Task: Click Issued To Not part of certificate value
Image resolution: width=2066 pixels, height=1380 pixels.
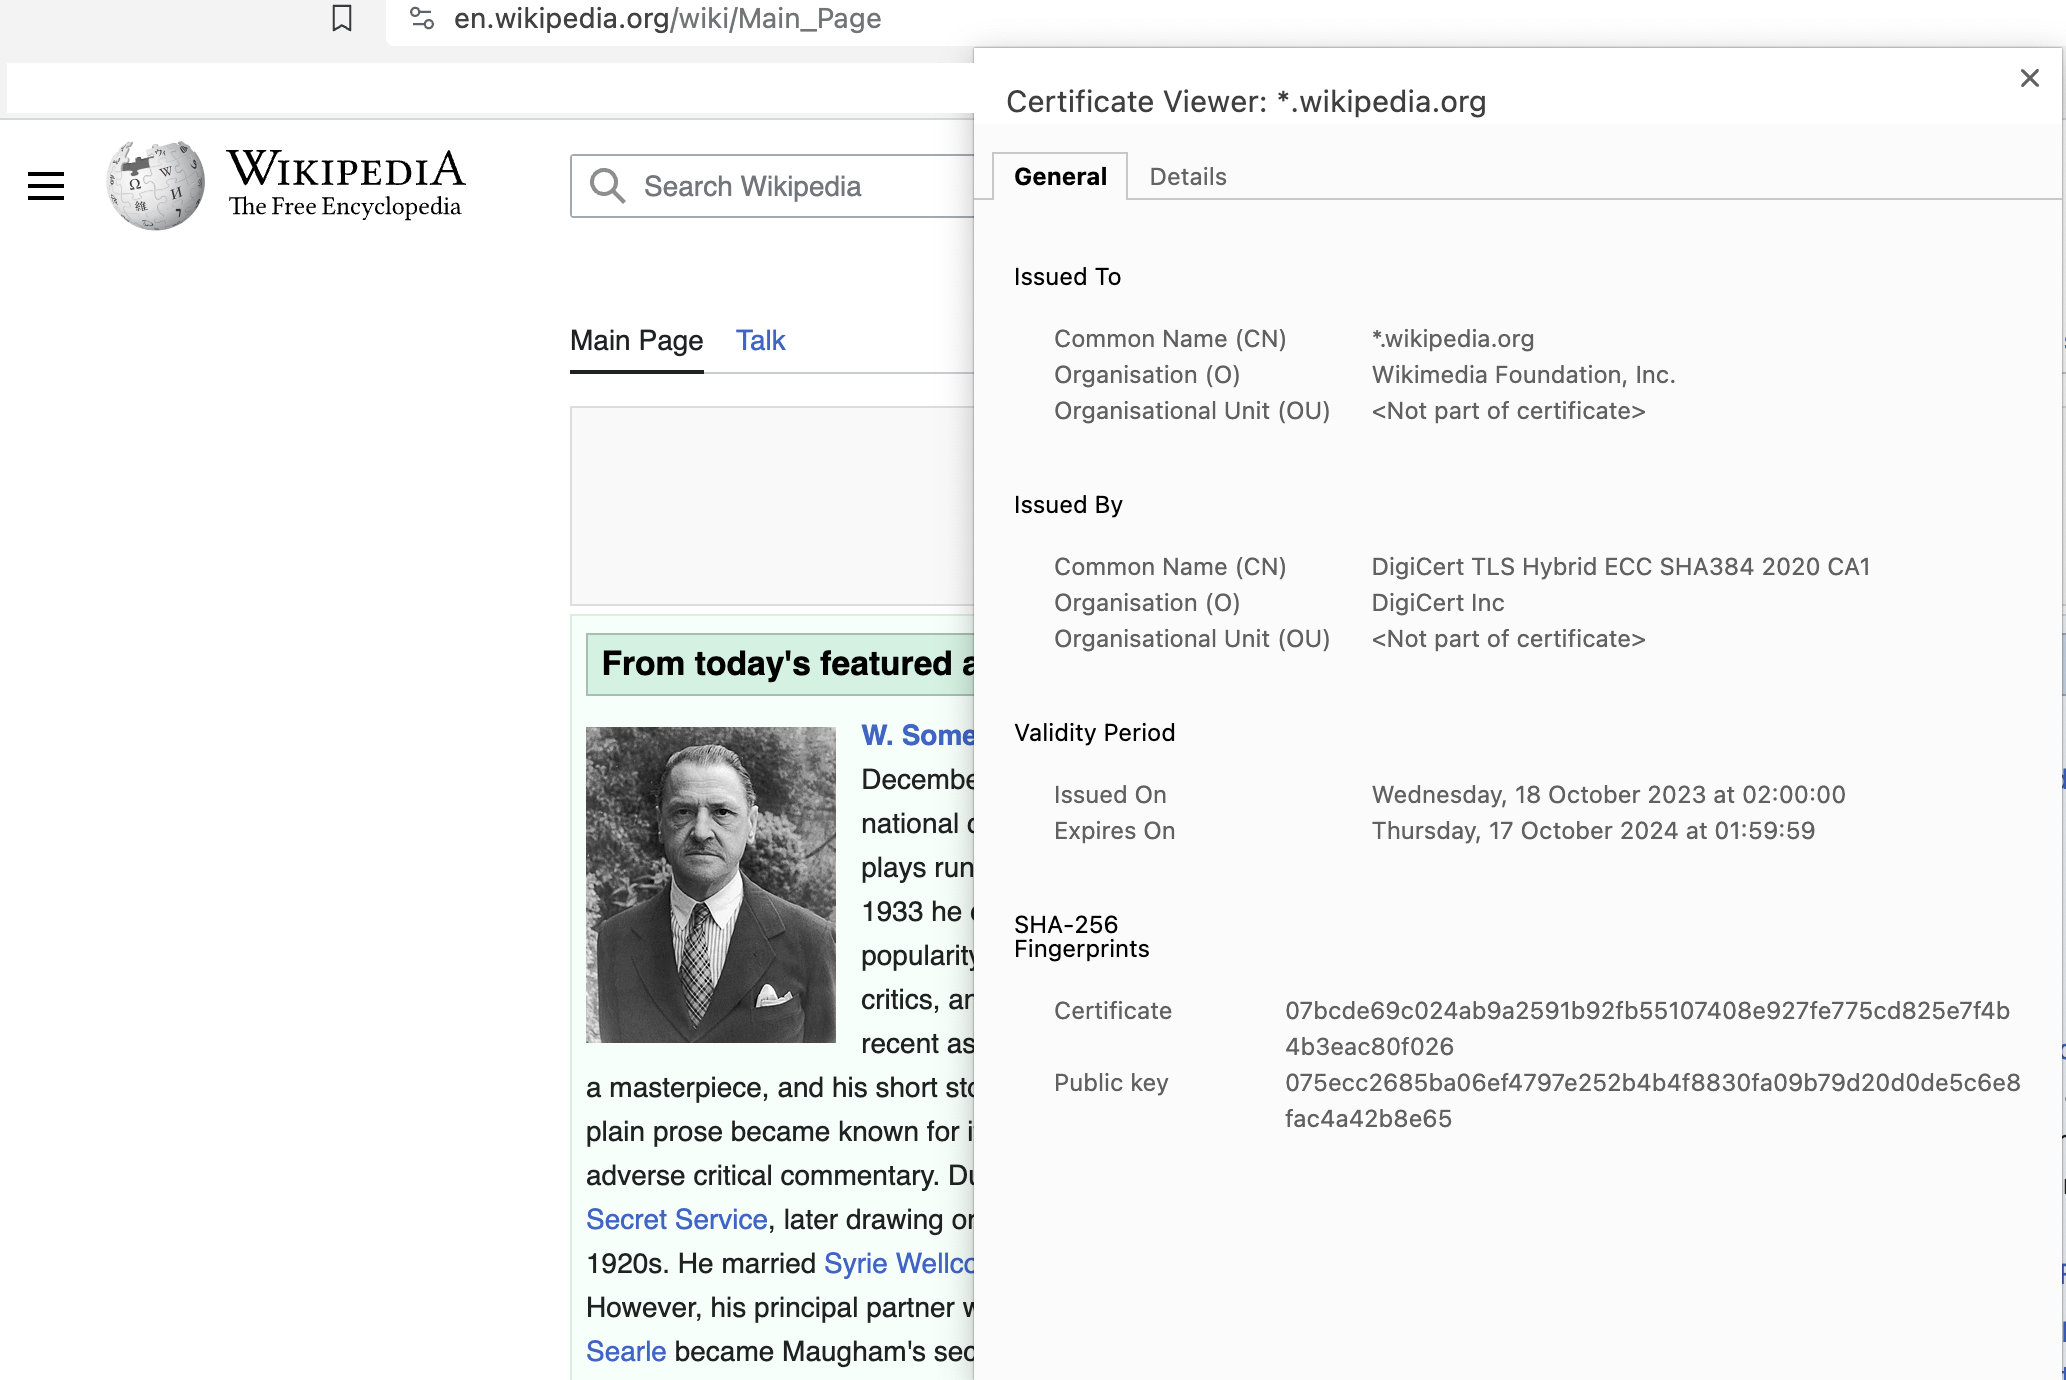Action: click(x=1509, y=411)
